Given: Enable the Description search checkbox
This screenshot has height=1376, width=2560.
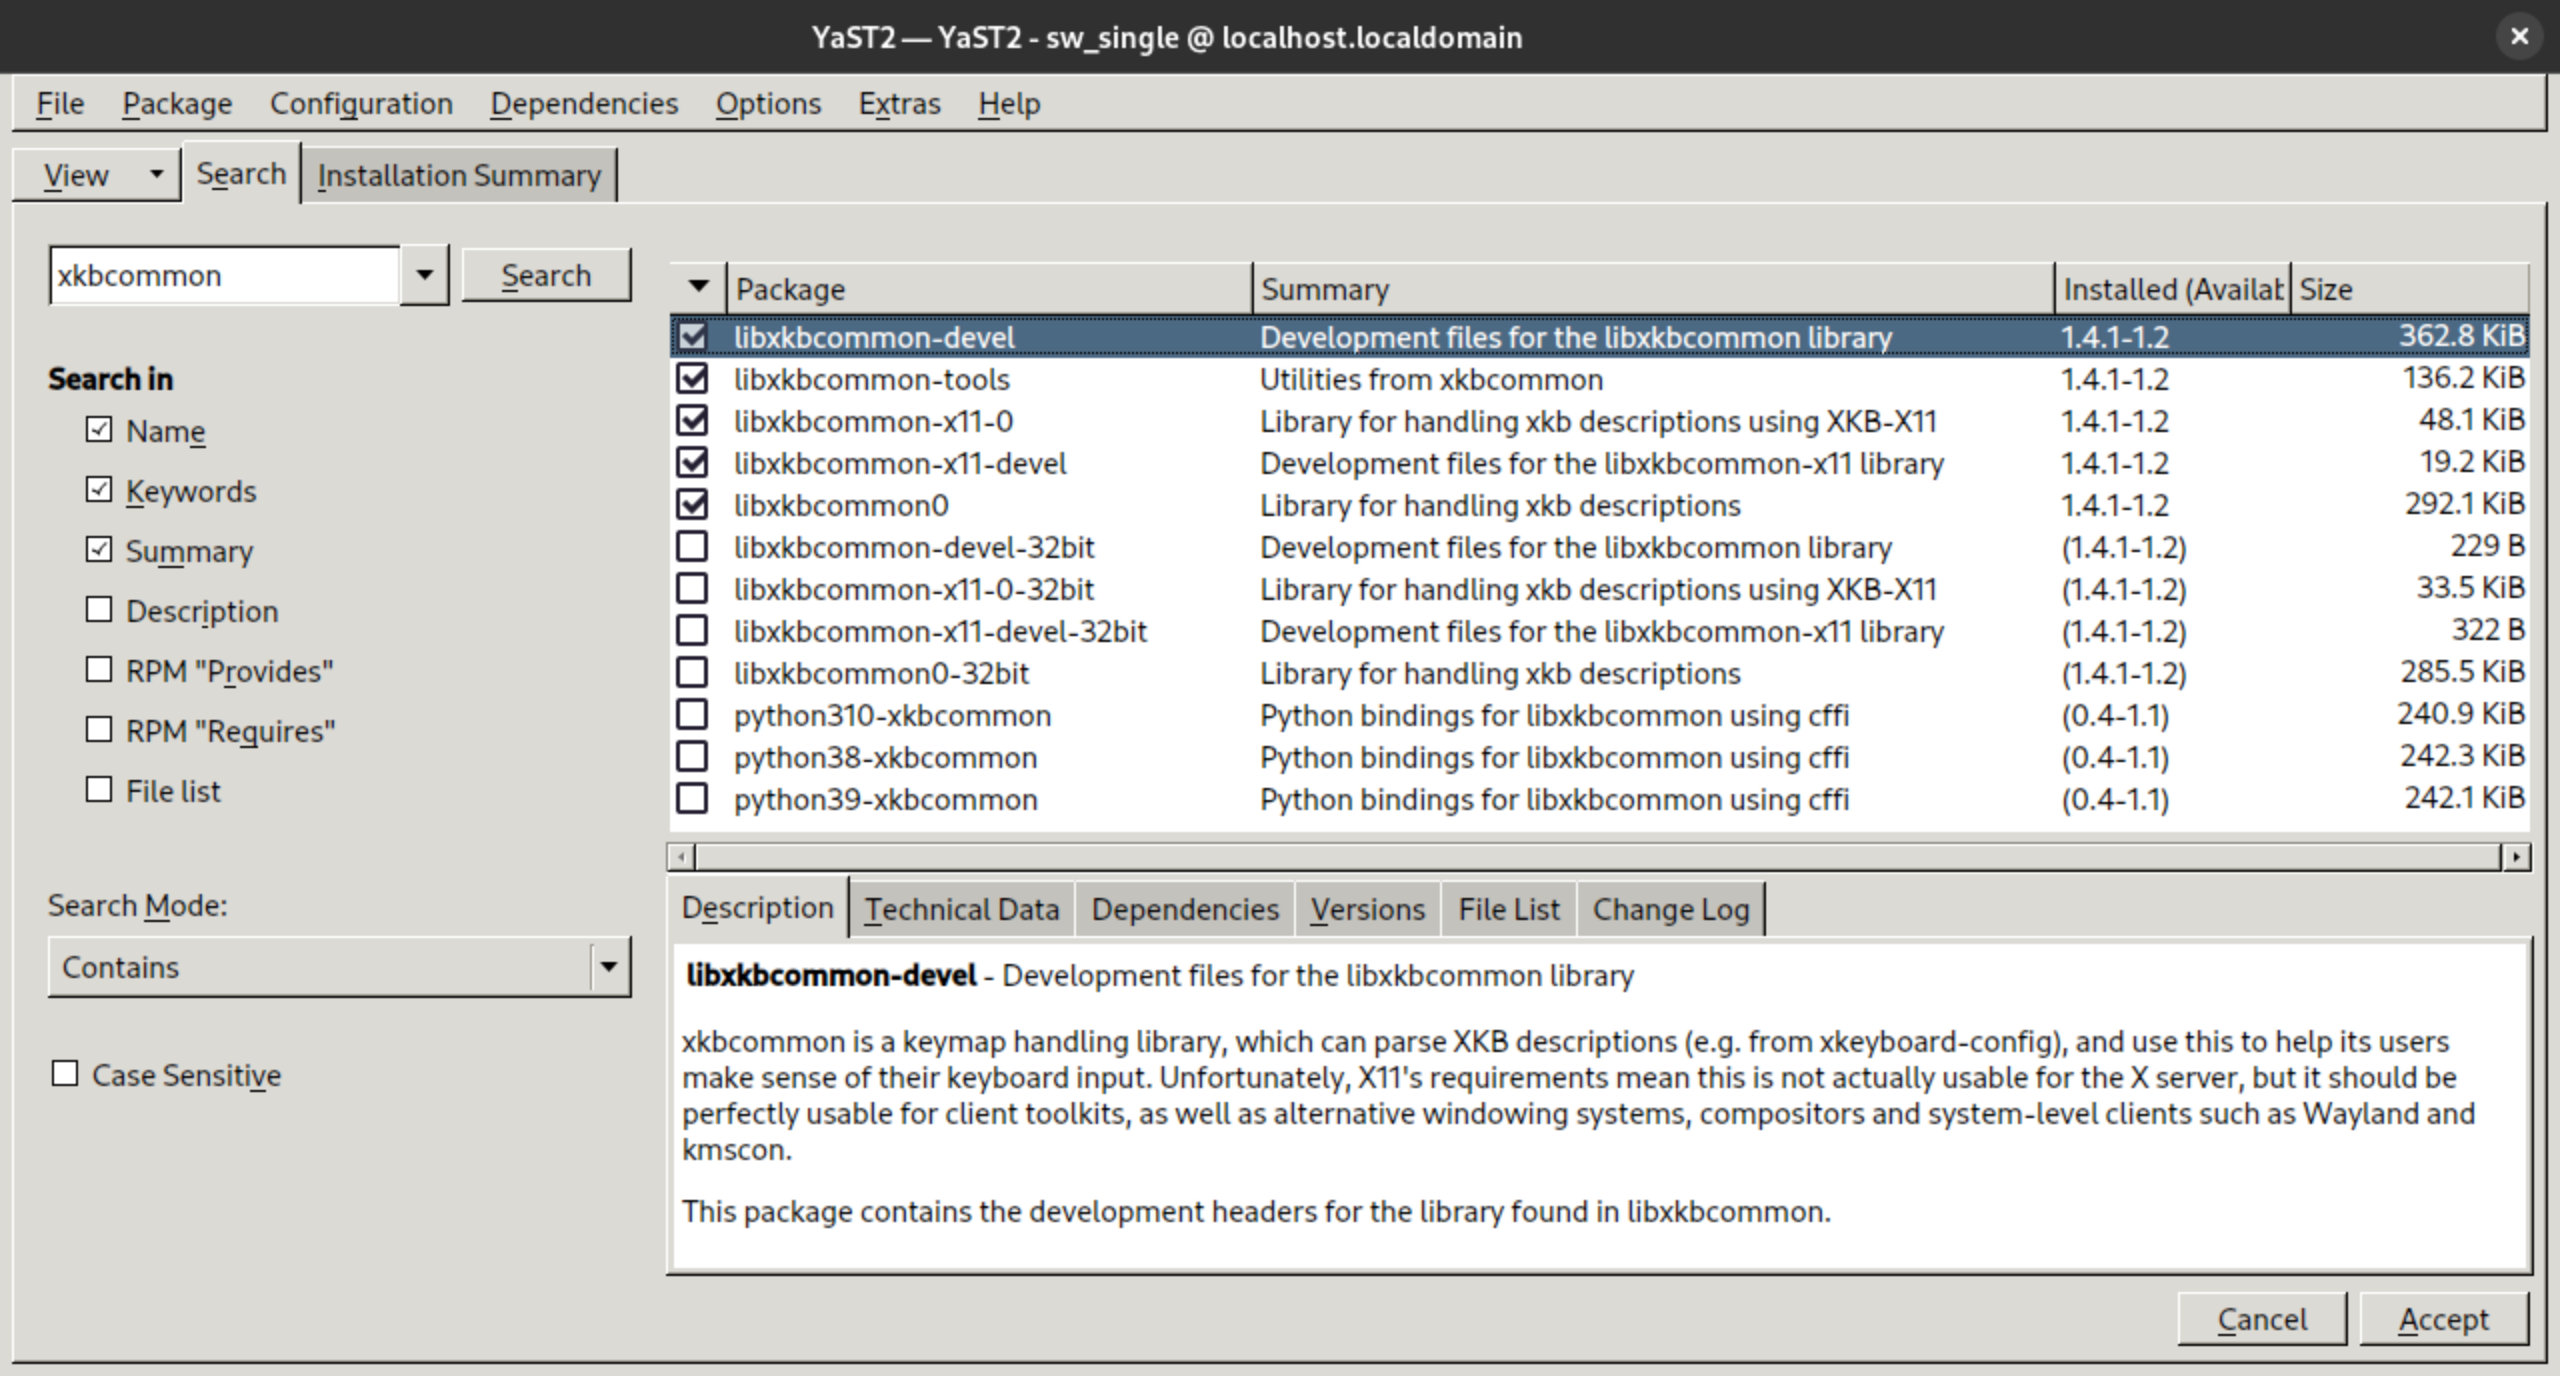Looking at the screenshot, I should 99,609.
